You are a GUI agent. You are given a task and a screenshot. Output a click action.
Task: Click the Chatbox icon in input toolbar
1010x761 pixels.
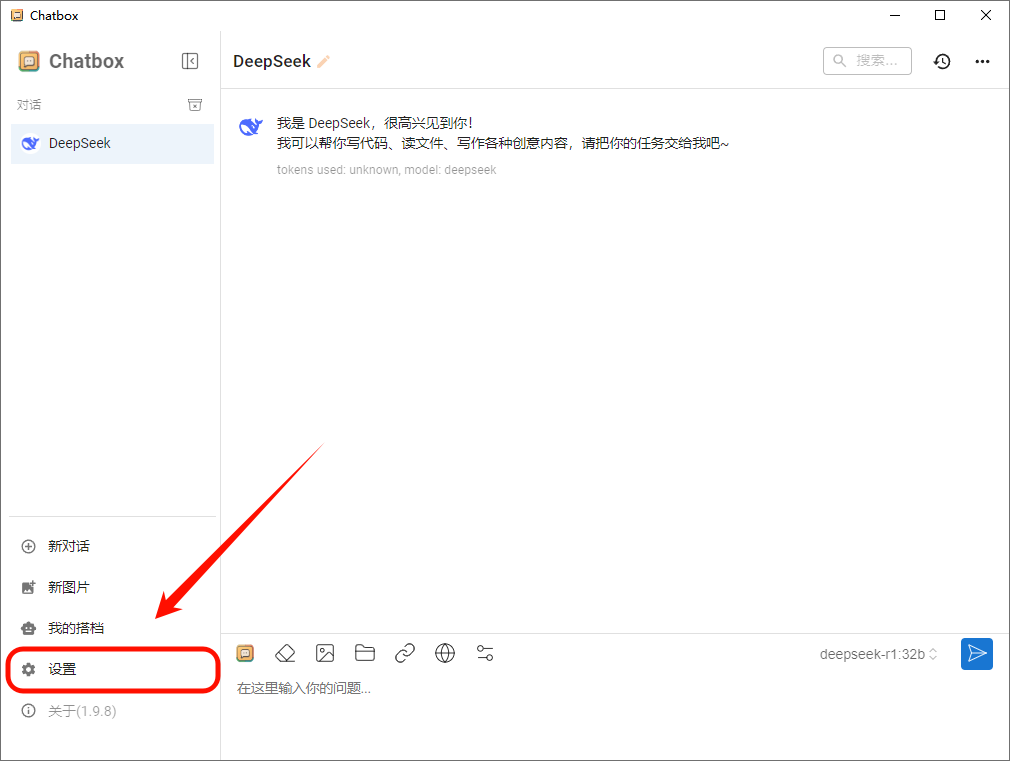tap(245, 653)
